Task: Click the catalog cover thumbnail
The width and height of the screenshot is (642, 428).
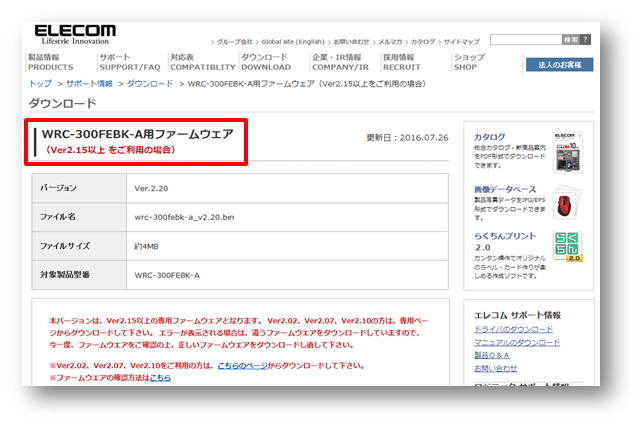Action: 567,152
